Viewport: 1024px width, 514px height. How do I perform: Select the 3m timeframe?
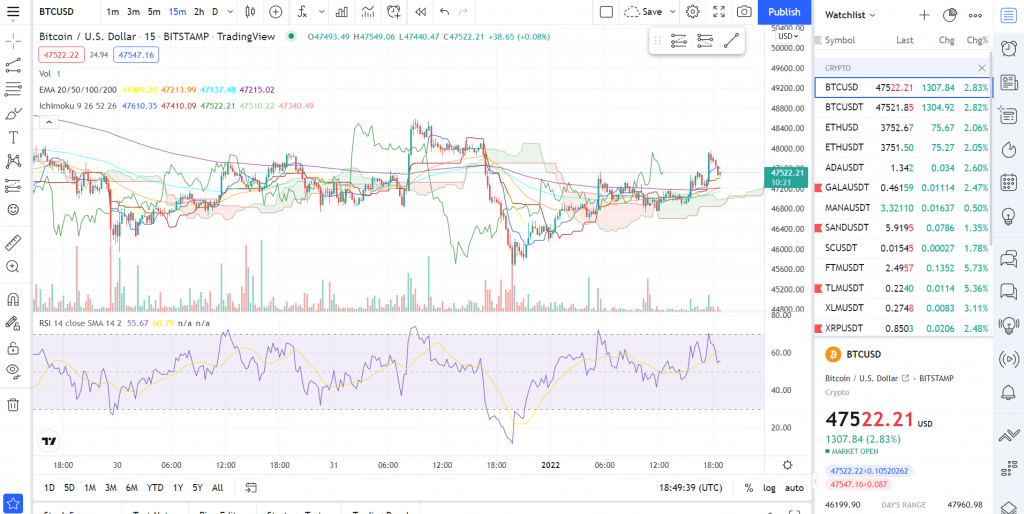click(133, 12)
